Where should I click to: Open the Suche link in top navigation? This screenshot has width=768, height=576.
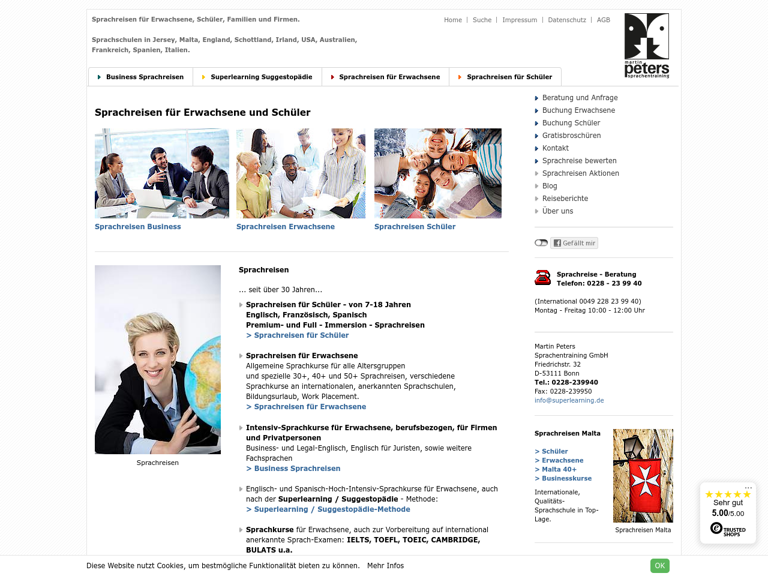click(482, 20)
